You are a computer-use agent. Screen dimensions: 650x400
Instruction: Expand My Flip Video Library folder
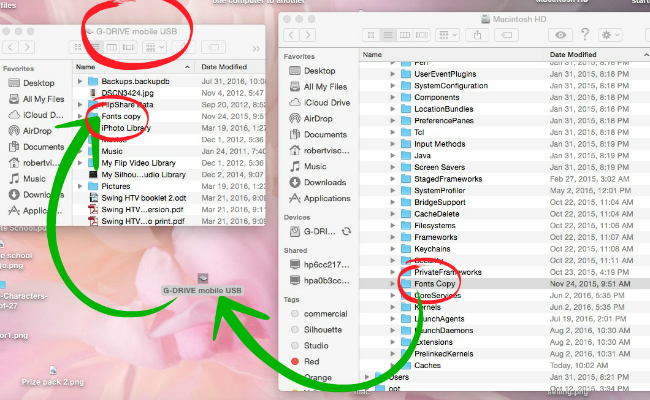(x=80, y=163)
